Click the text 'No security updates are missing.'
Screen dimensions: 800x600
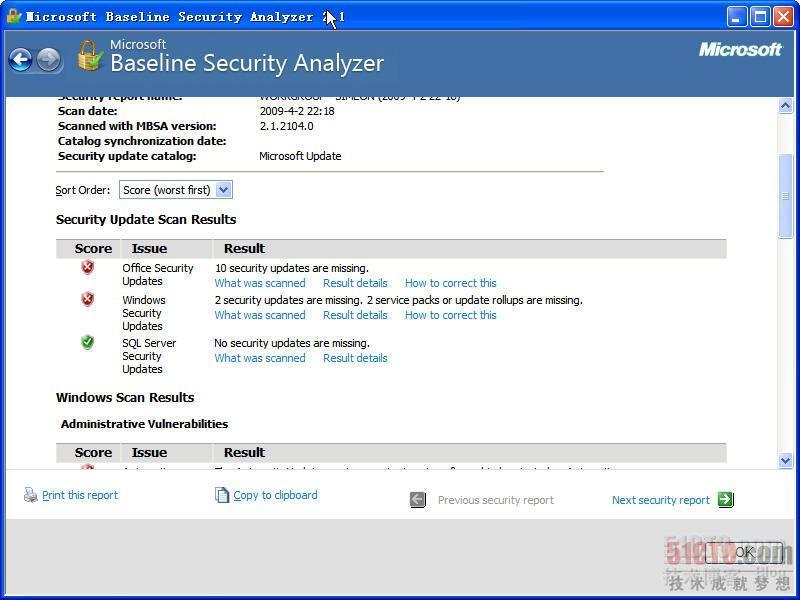292,343
